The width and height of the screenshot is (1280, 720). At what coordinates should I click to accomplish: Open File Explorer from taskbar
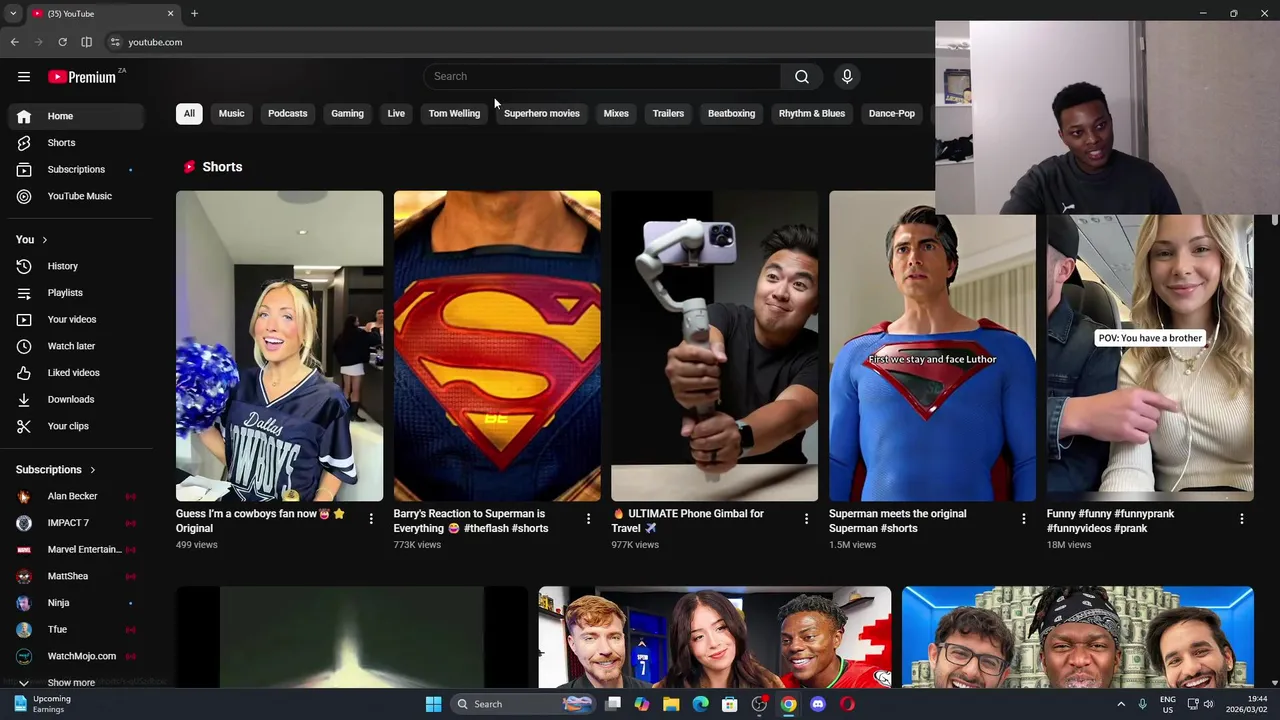671,704
